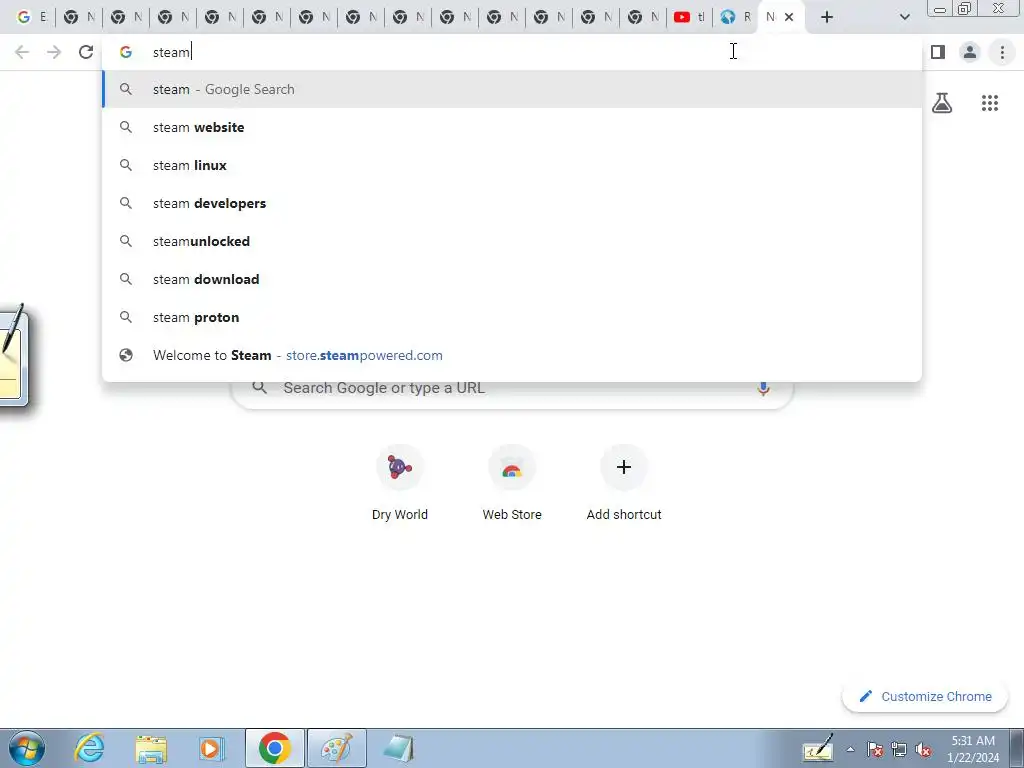Pick the 'steam download' suggestion

point(512,279)
